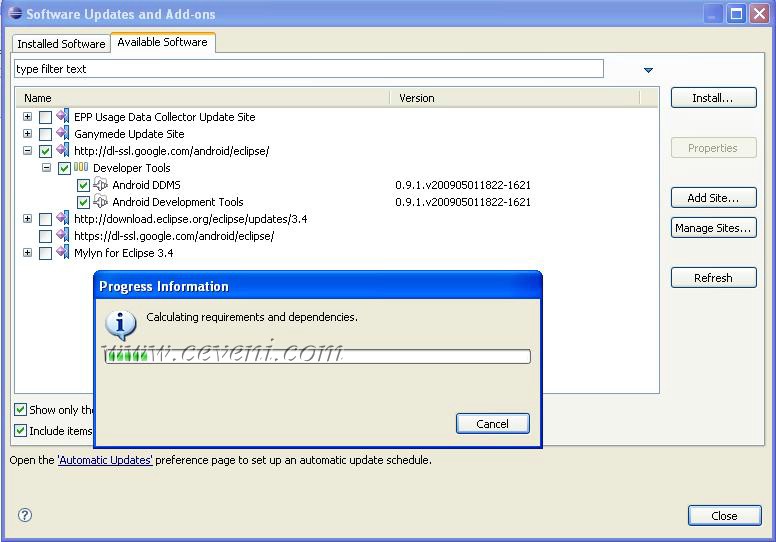Click the info icon in Progress Information
This screenshot has width=776, height=542.
(120, 324)
